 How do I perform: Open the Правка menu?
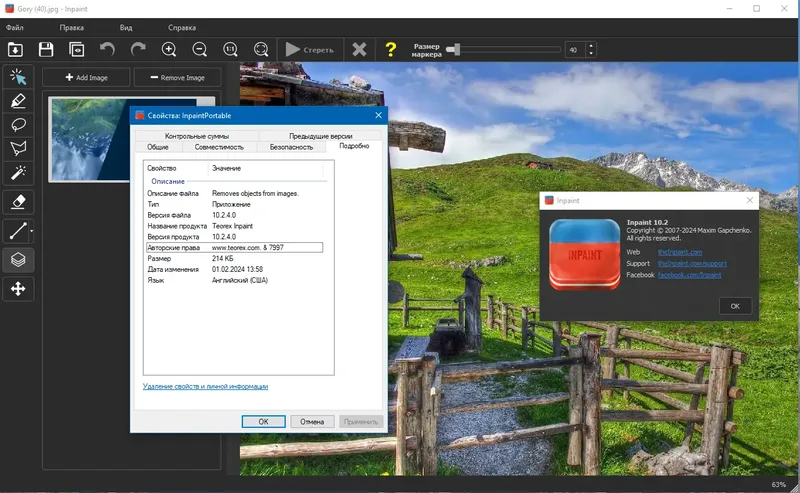coord(71,28)
